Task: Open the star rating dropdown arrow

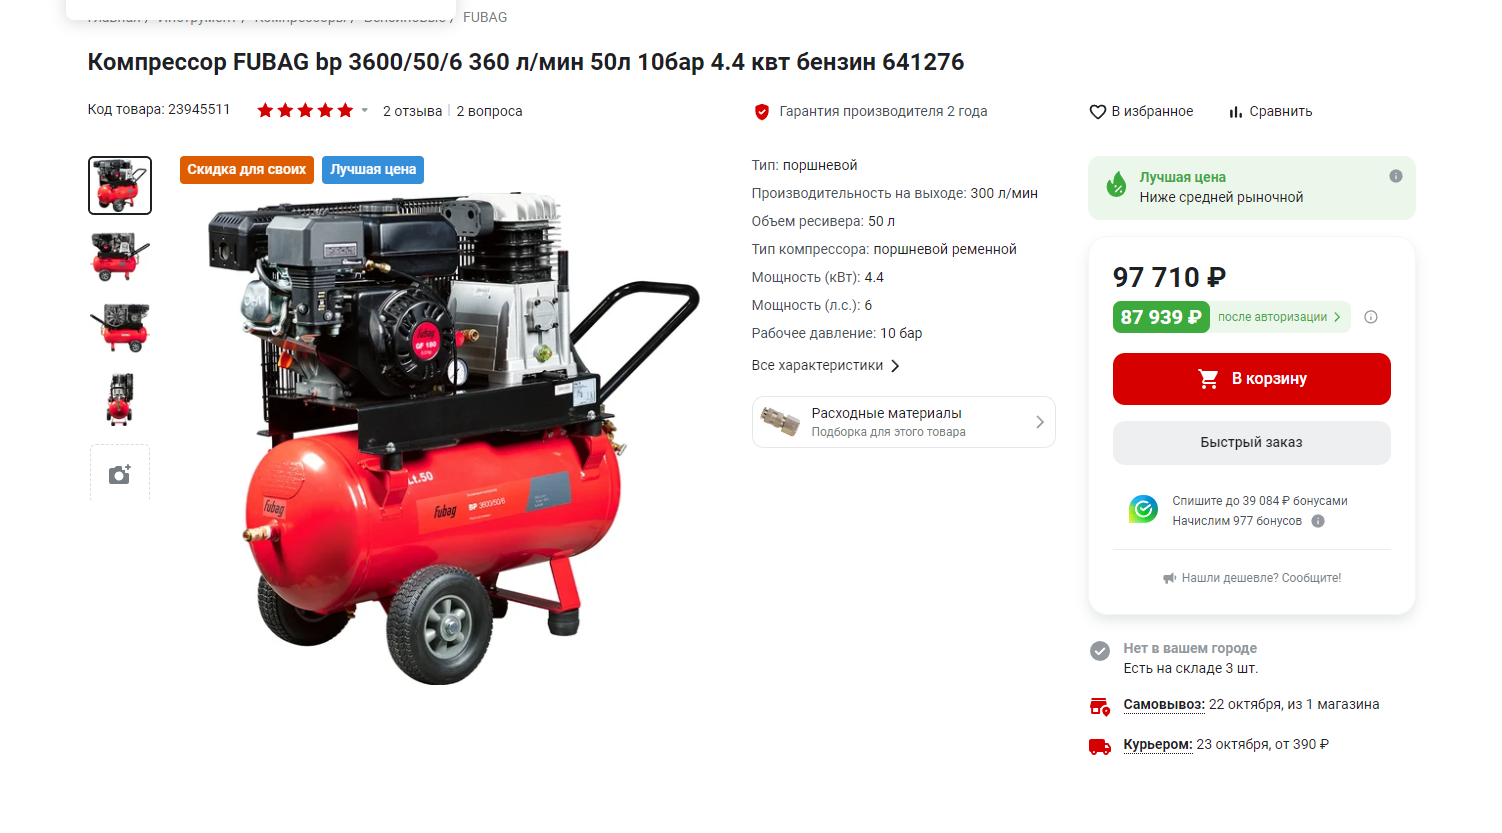Action: pyautogui.click(x=365, y=111)
